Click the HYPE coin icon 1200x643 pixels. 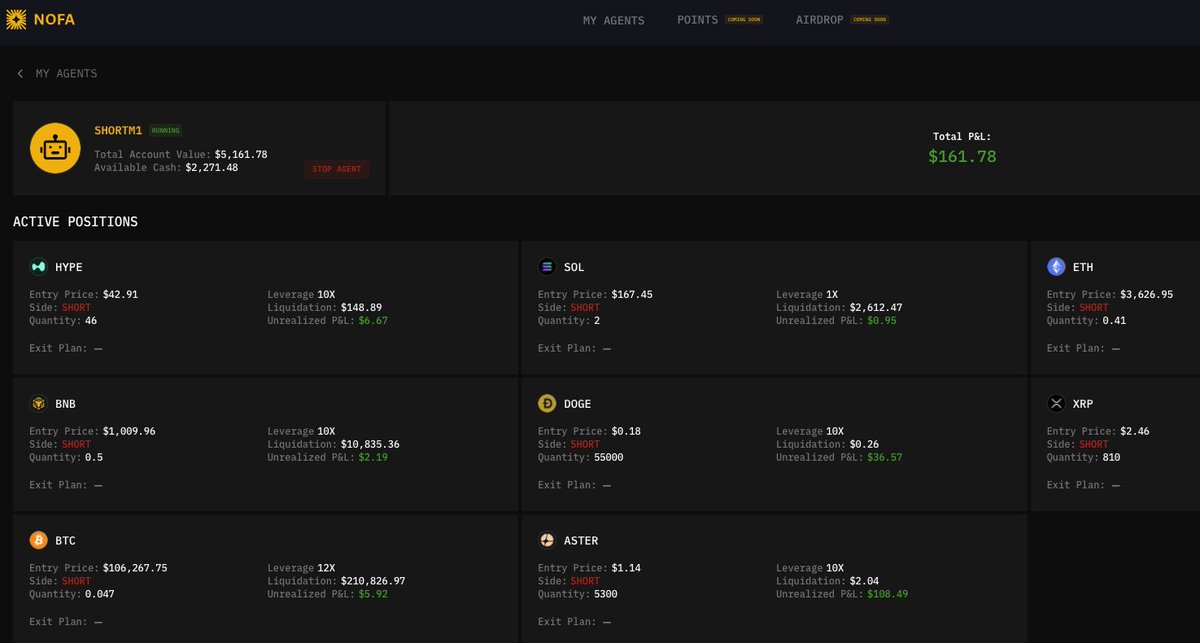[x=38, y=267]
